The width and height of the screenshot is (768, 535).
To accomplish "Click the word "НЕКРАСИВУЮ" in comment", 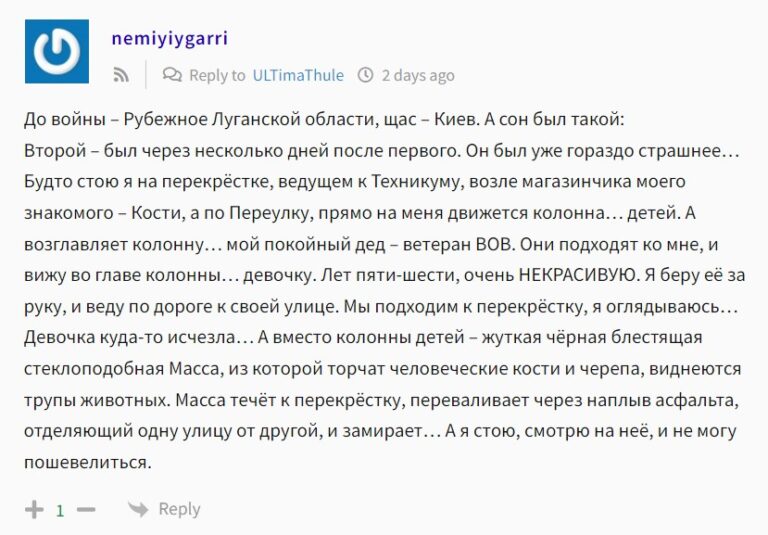I will [x=579, y=275].
